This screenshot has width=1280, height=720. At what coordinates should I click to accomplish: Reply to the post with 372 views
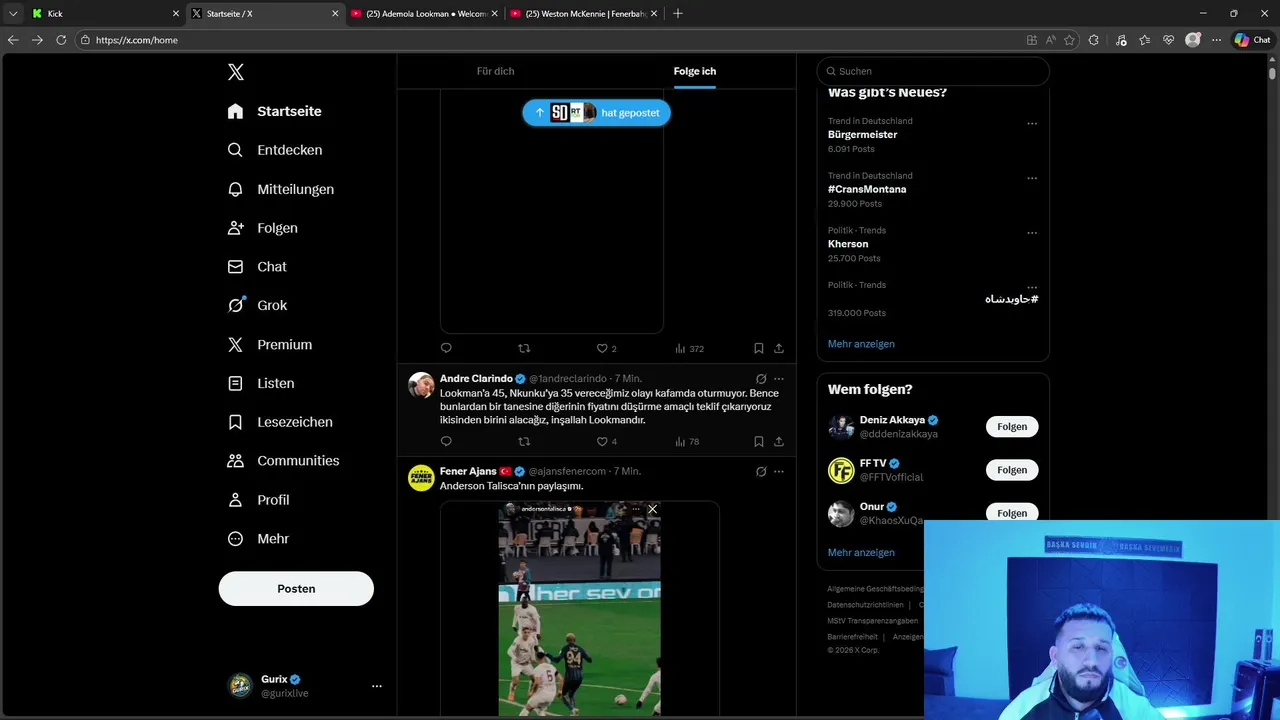(x=446, y=348)
